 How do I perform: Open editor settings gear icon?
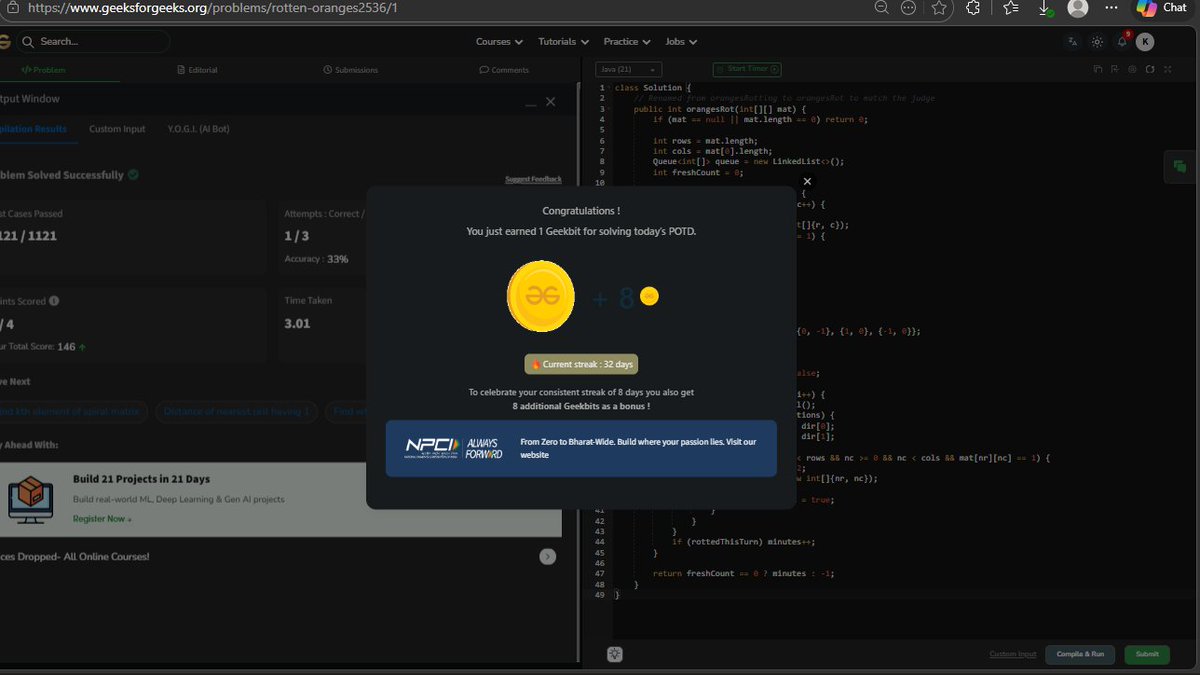(1133, 69)
